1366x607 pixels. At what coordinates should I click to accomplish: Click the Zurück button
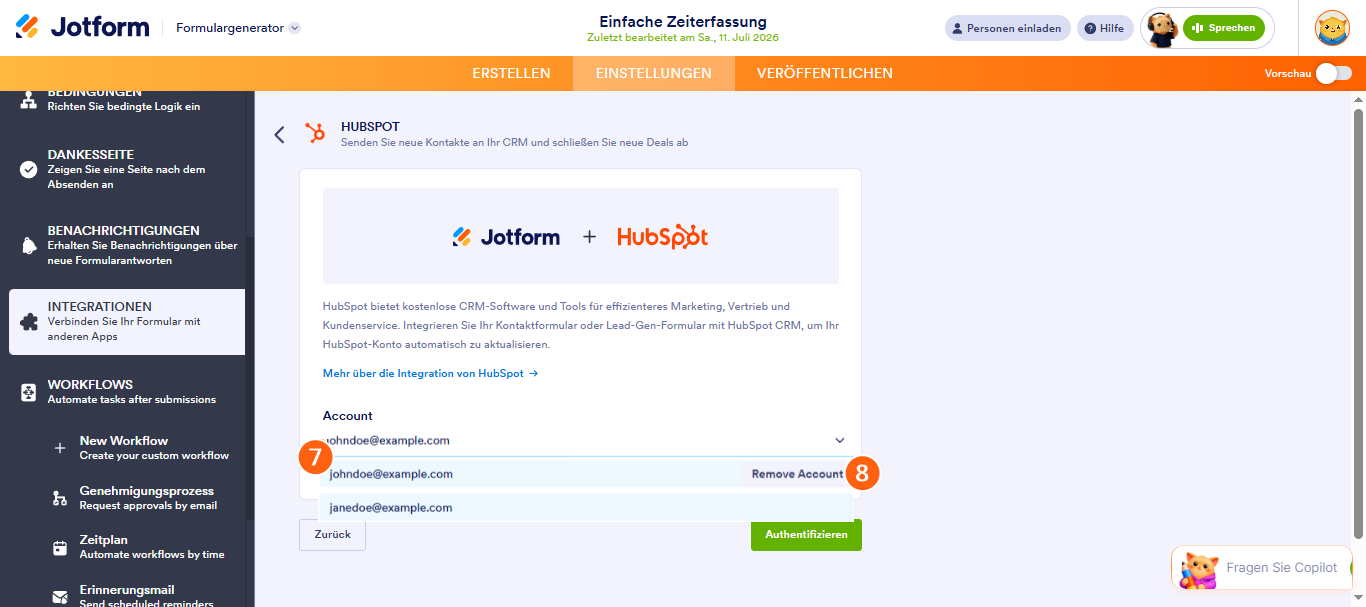click(332, 535)
